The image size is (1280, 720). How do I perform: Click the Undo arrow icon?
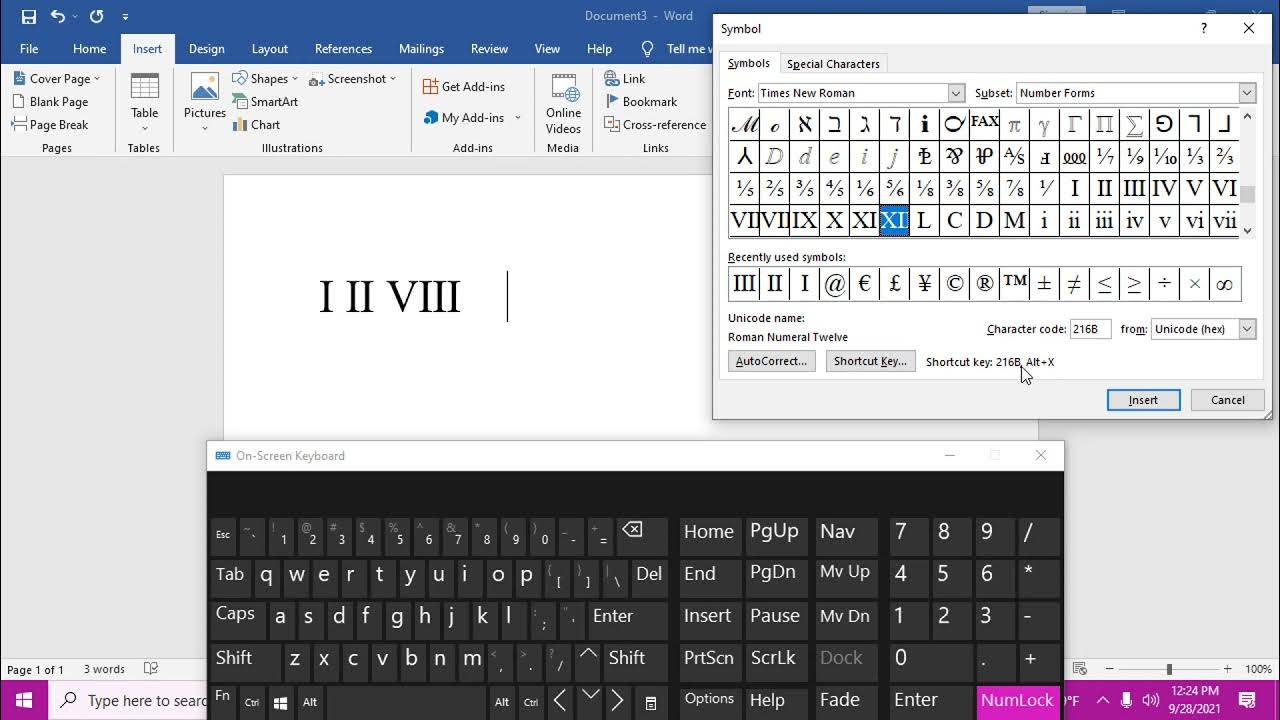point(57,16)
